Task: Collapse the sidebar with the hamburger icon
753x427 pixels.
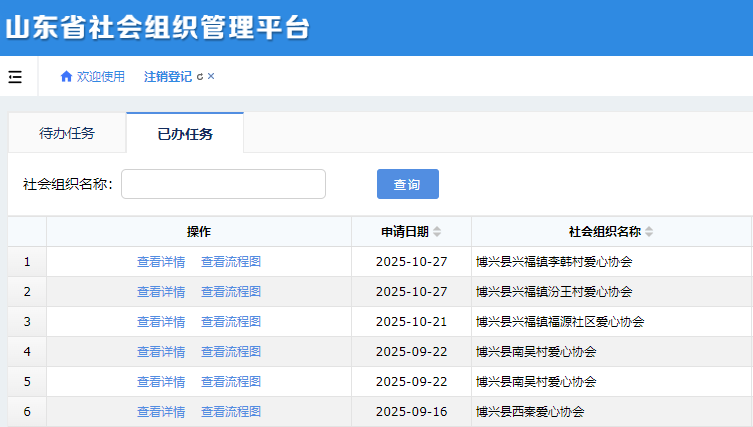Action: [15, 77]
